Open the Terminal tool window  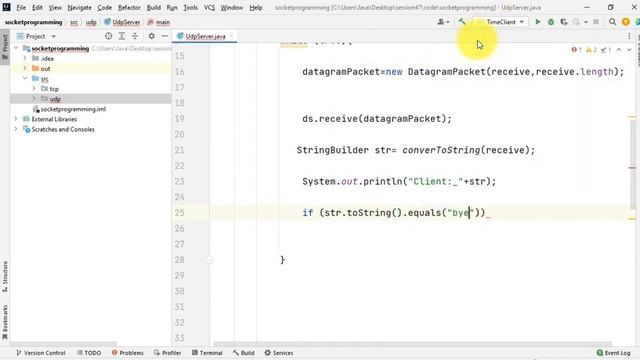(207, 353)
